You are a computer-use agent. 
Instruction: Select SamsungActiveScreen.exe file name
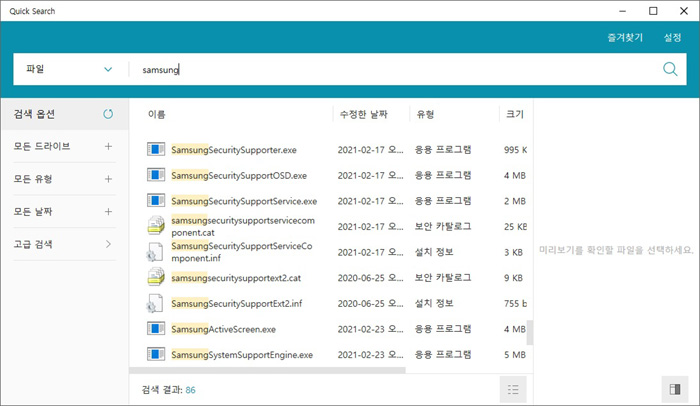[223, 330]
